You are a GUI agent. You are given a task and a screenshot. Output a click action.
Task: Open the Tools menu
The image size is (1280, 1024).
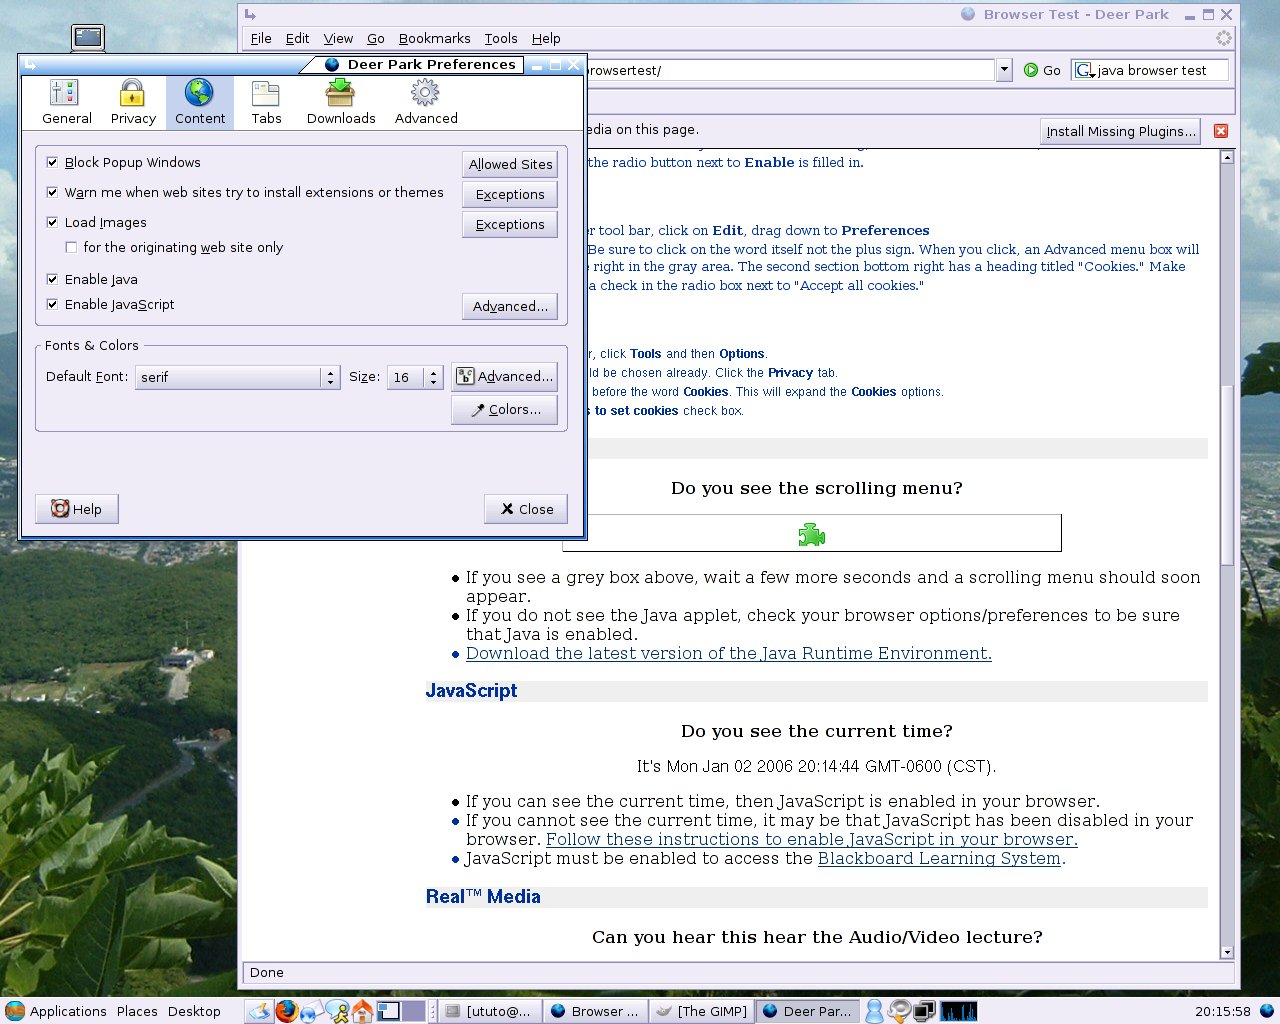(501, 38)
